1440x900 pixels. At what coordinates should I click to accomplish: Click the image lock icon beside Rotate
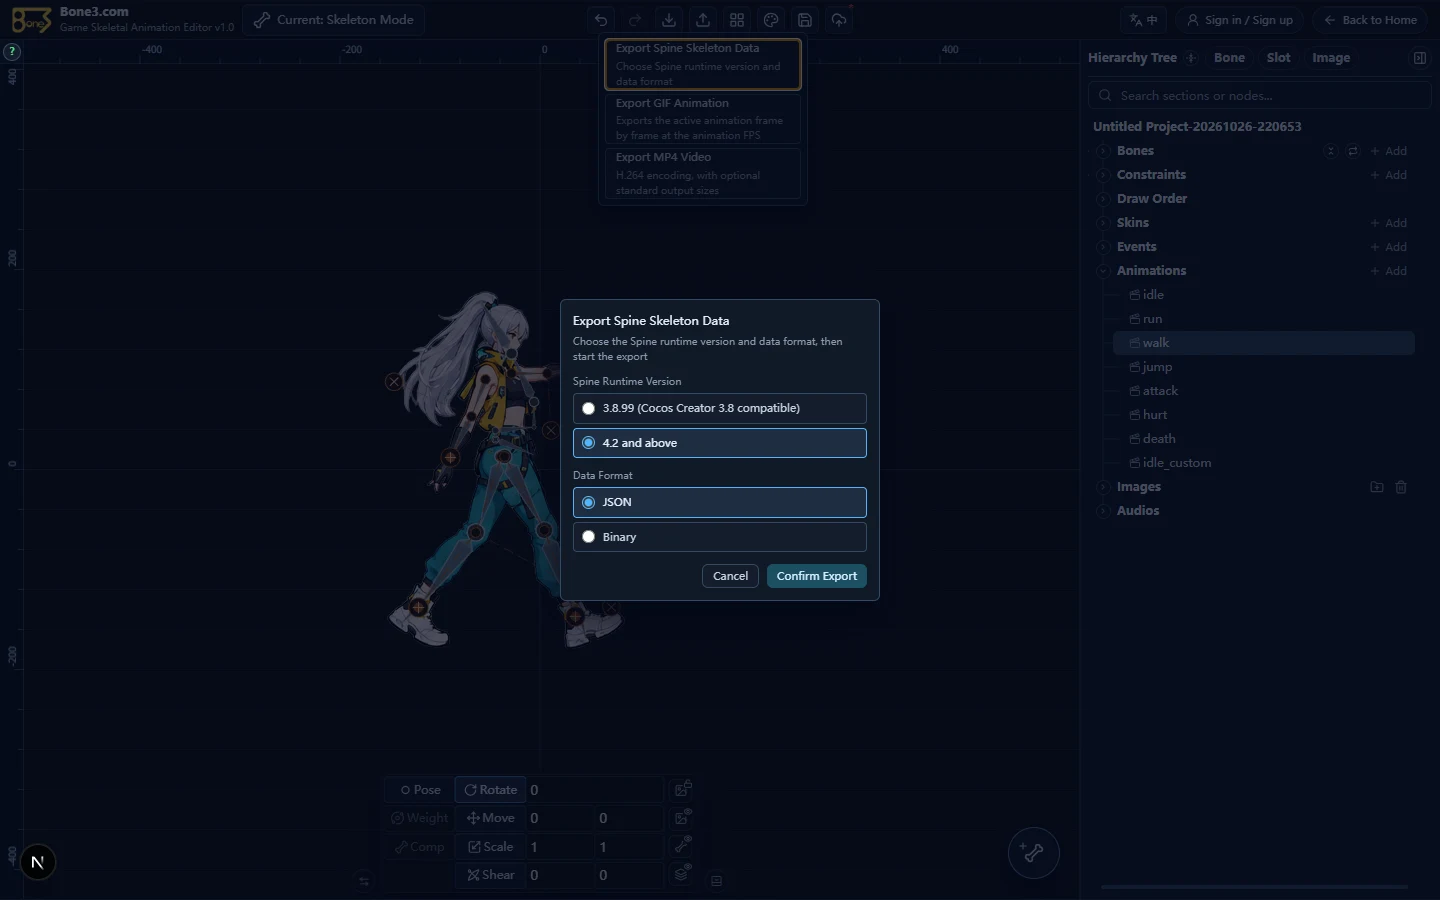pyautogui.click(x=683, y=789)
